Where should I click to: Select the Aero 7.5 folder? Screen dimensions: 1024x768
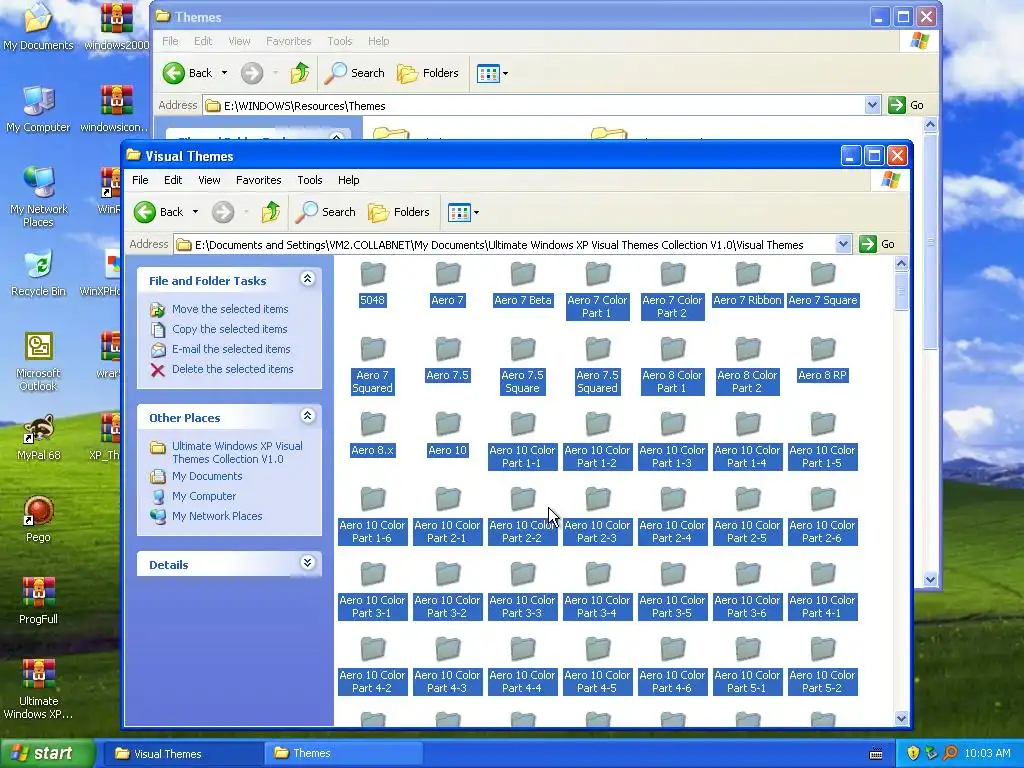point(447,359)
